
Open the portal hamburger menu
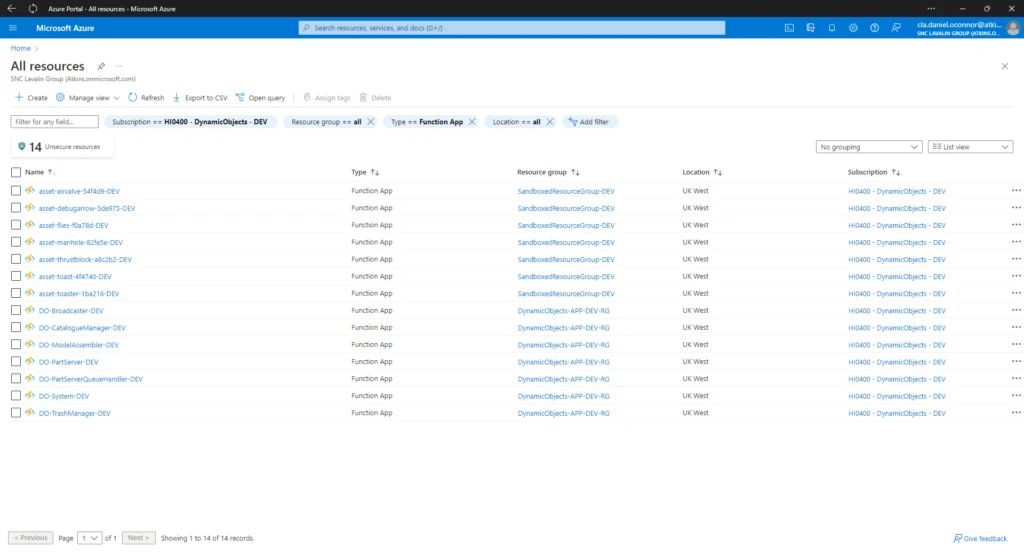tap(13, 28)
